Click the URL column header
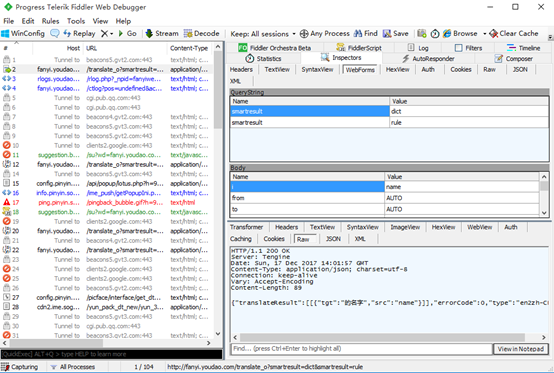 [125, 48]
